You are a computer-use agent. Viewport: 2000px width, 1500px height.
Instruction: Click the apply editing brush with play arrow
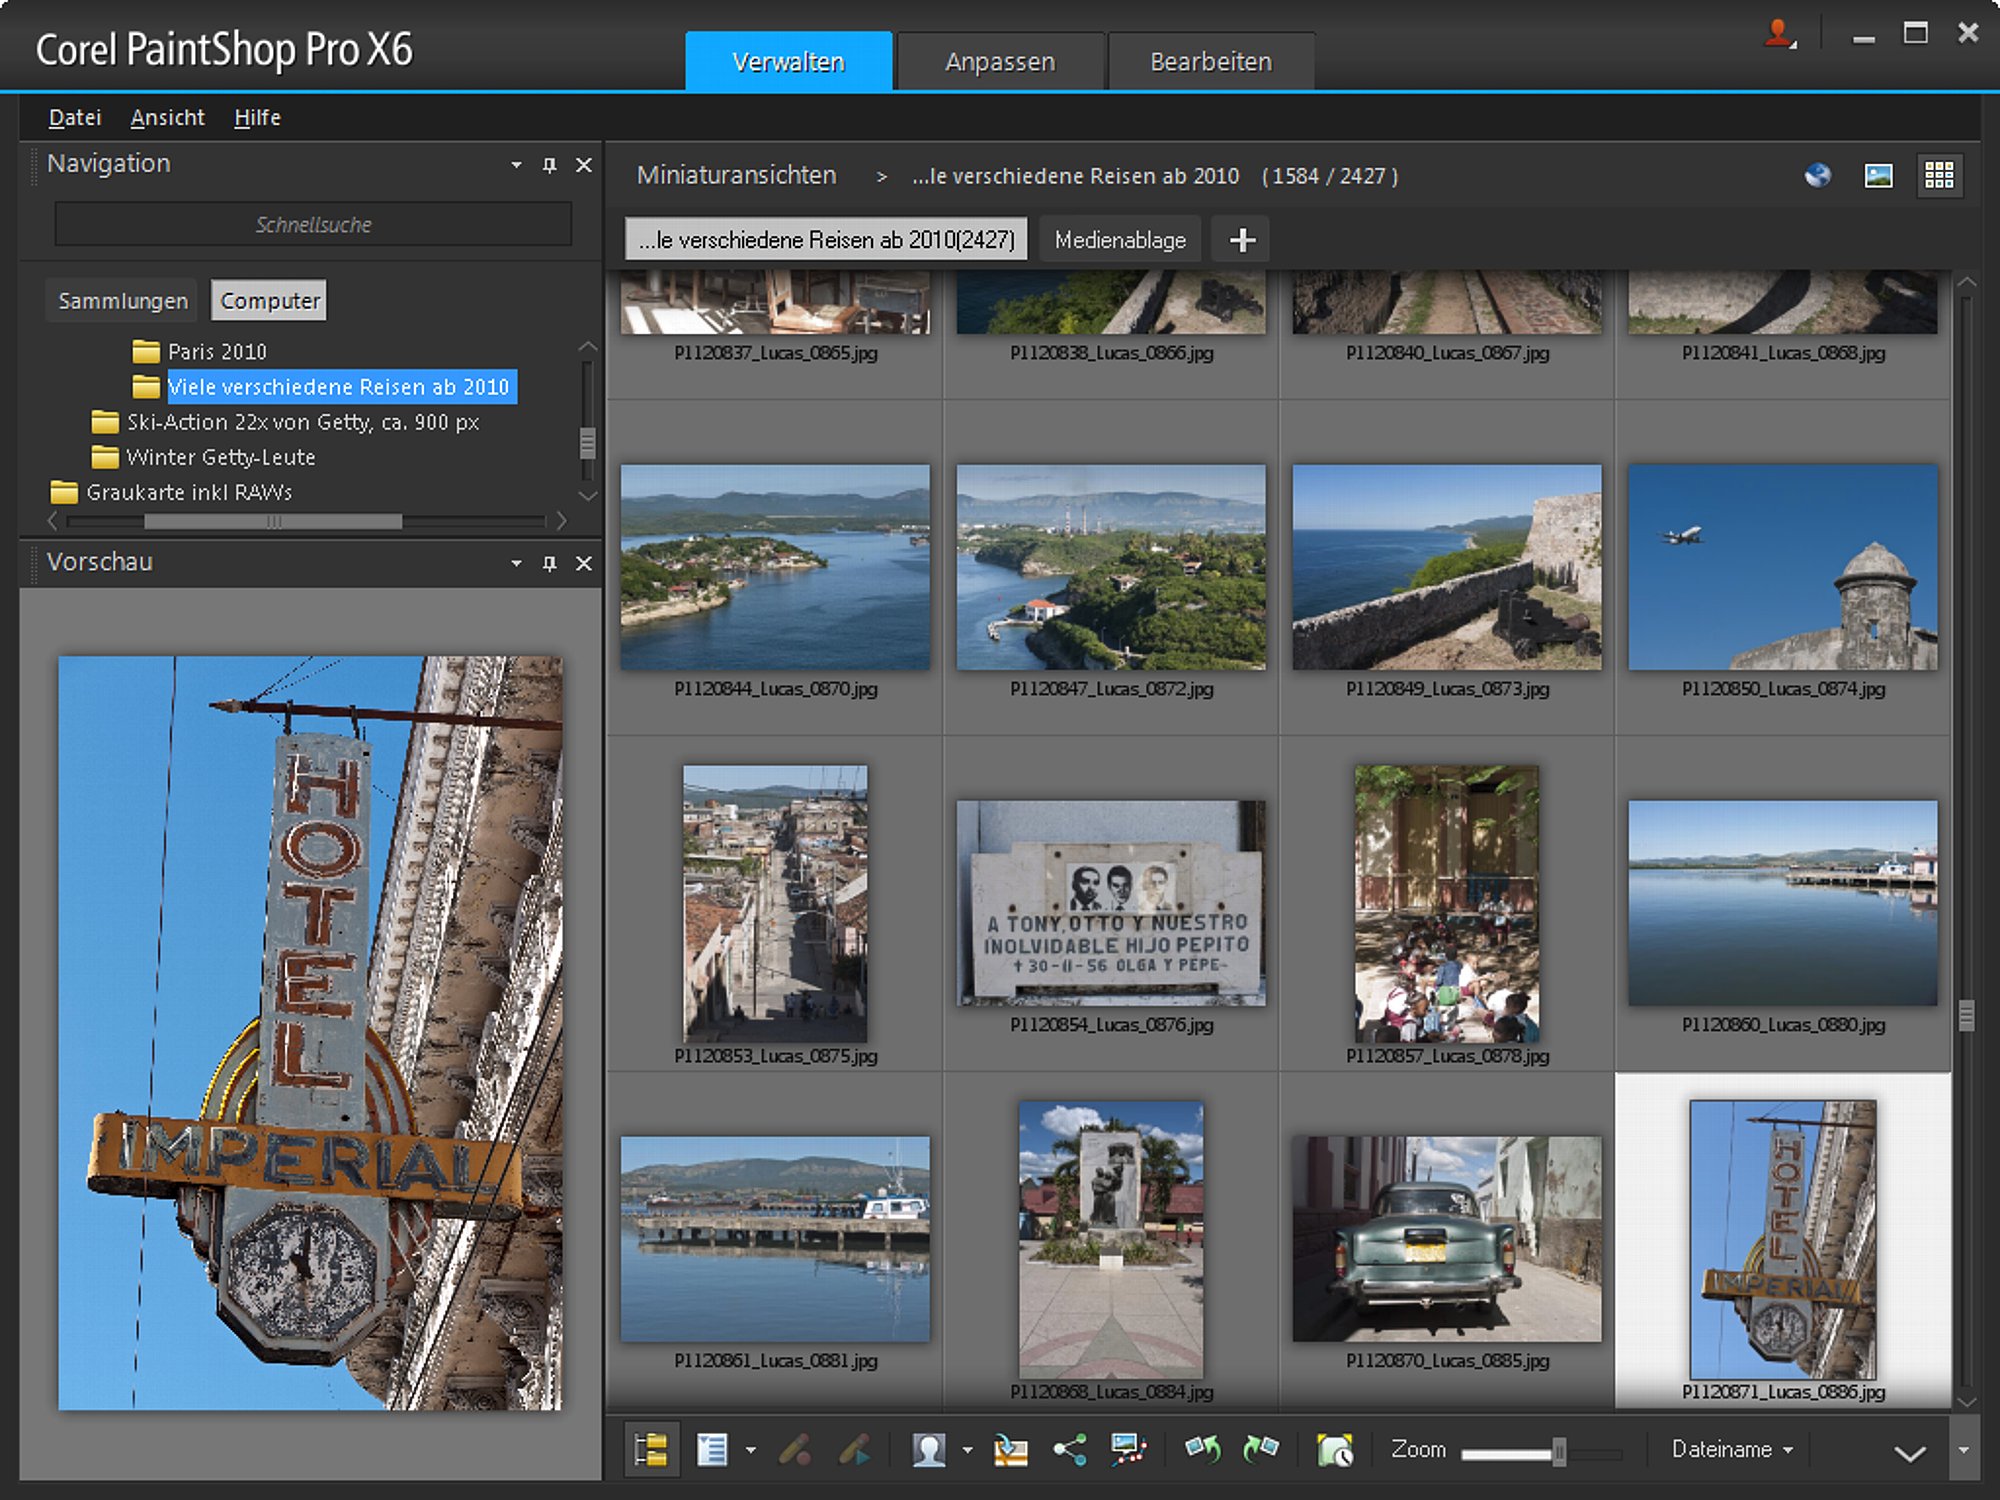coord(855,1449)
